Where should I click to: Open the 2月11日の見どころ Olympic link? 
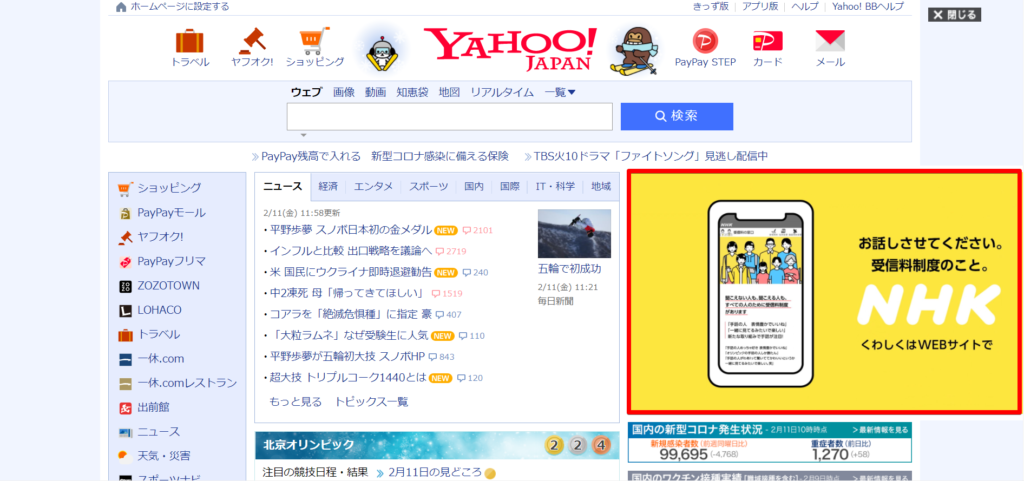click(434, 473)
